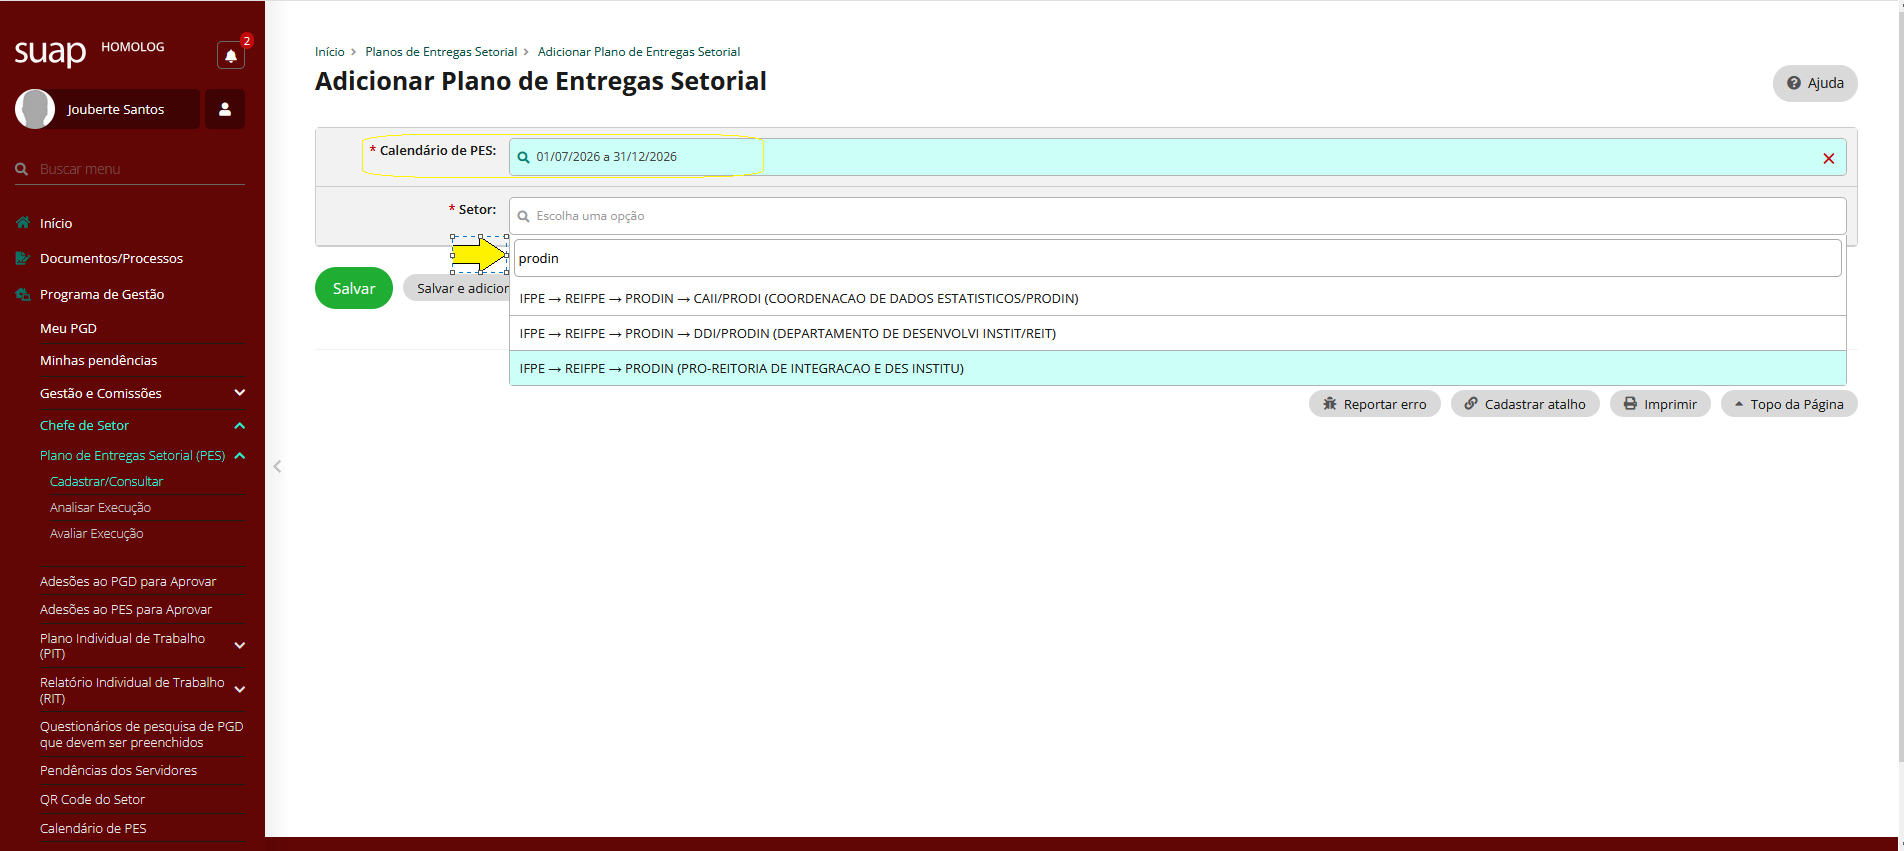Select Meu PGD menu item
This screenshot has width=1904, height=851.
(68, 328)
